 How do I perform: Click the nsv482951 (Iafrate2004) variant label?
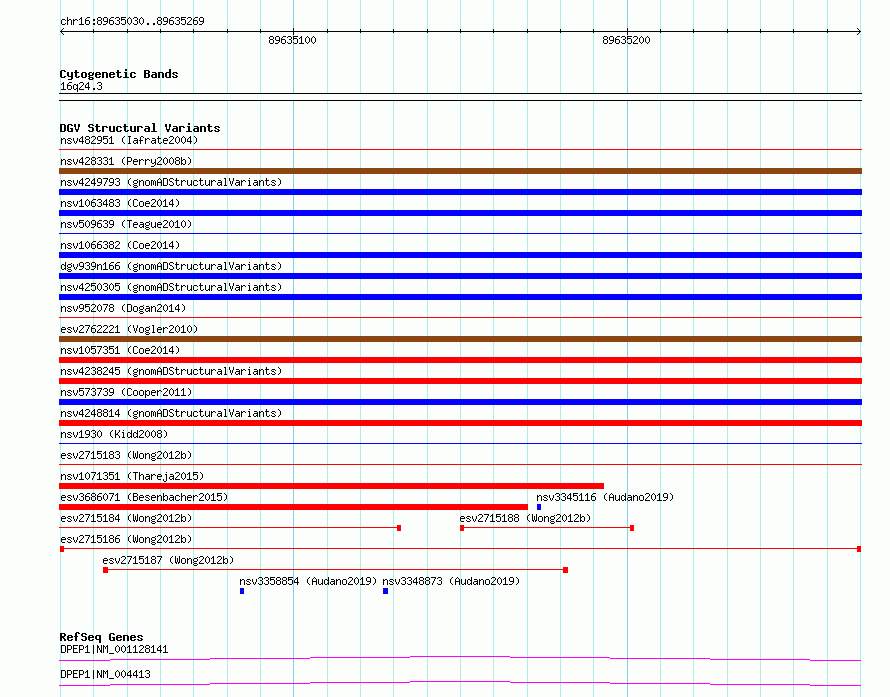(129, 140)
